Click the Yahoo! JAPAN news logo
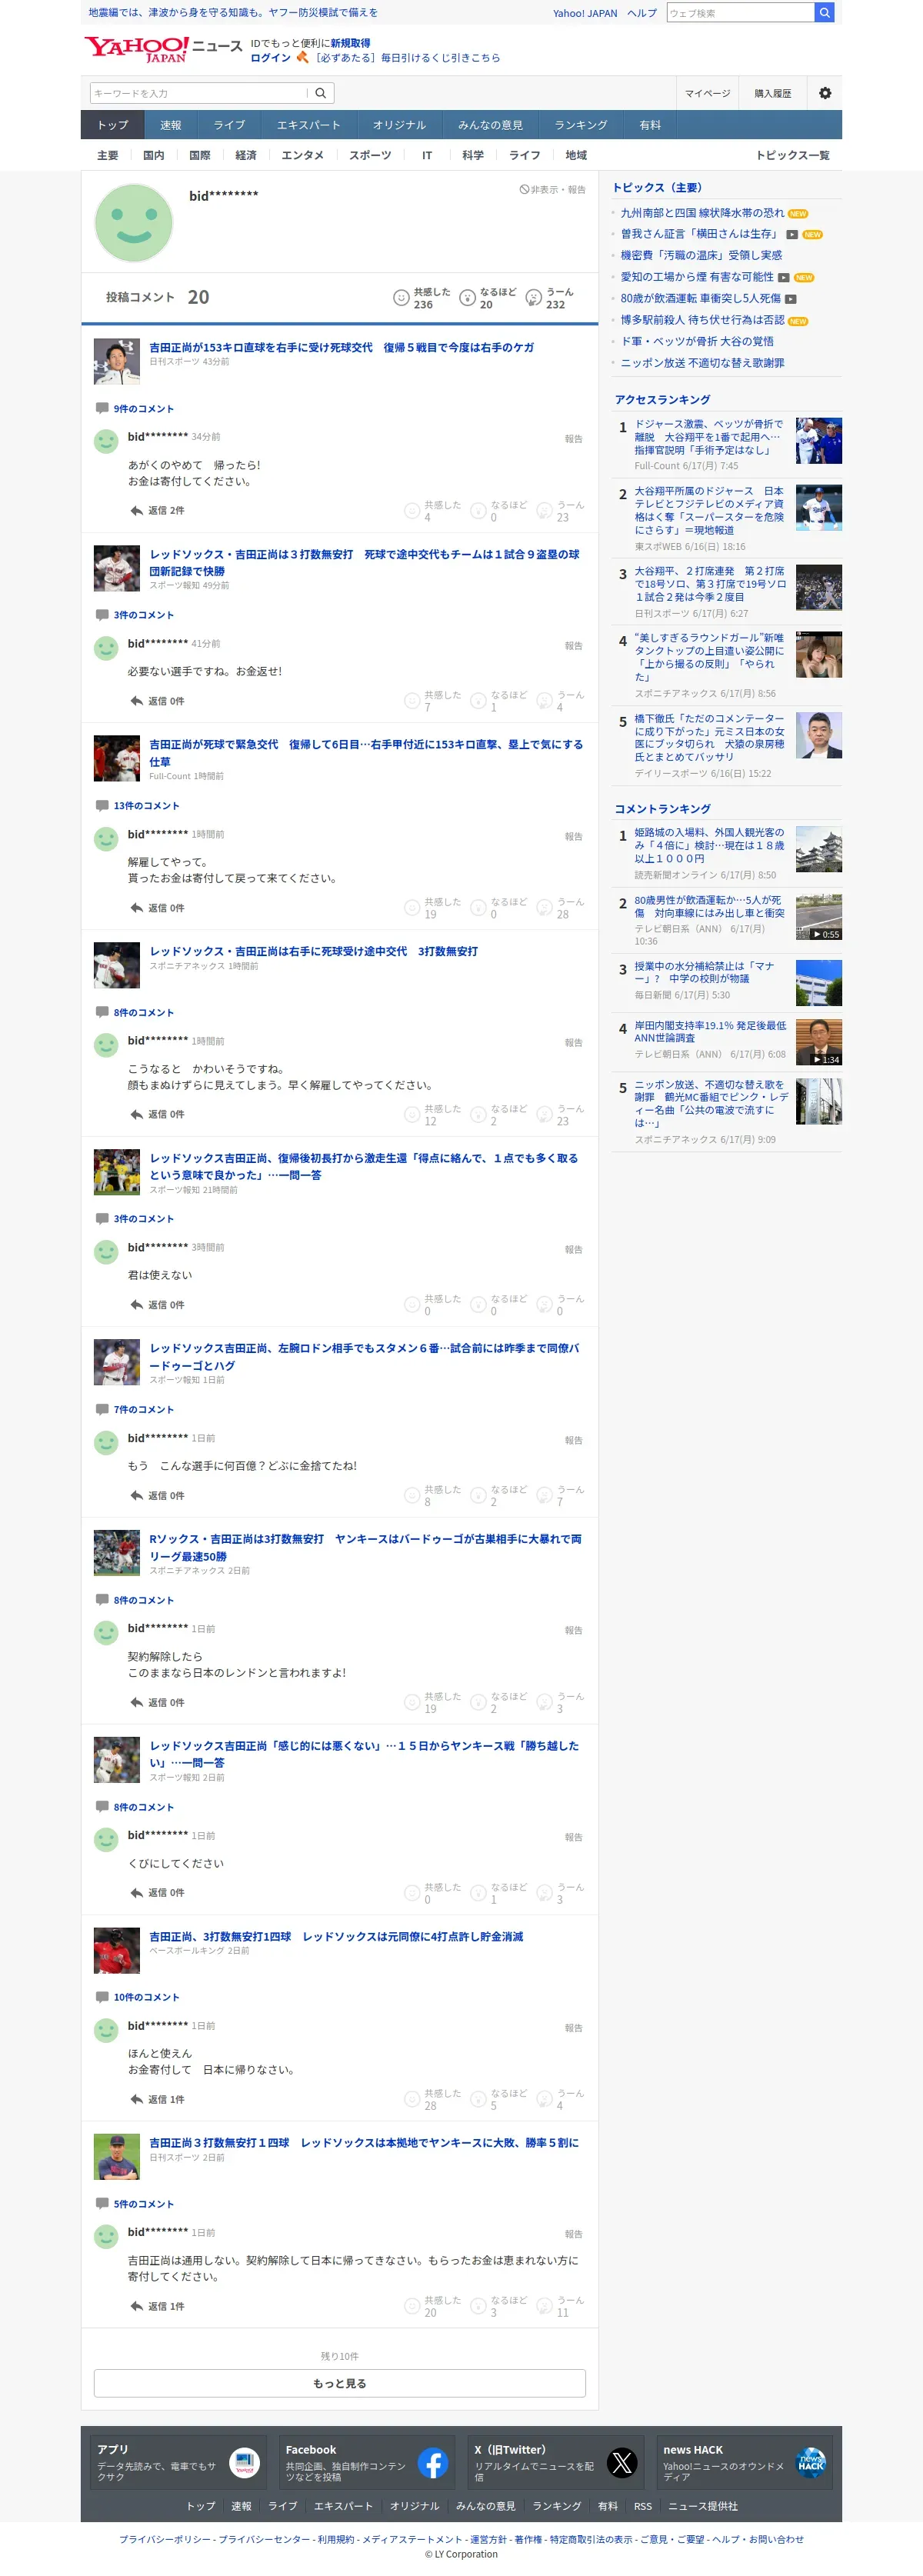The image size is (923, 2576). click(x=163, y=49)
